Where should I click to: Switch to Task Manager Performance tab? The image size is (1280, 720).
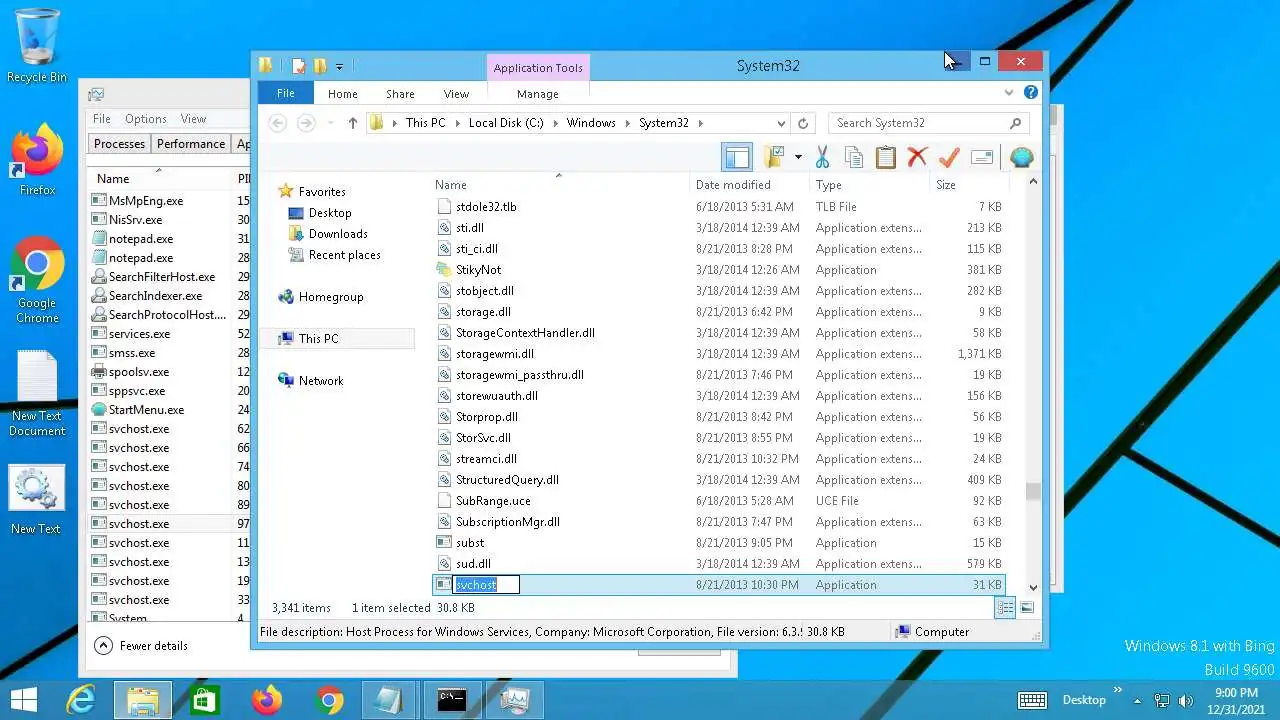click(191, 144)
